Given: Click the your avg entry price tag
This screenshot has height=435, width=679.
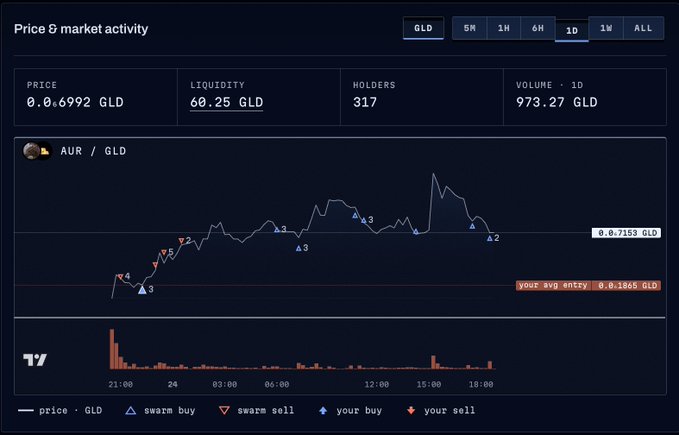Looking at the screenshot, I should pyautogui.click(x=588, y=285).
